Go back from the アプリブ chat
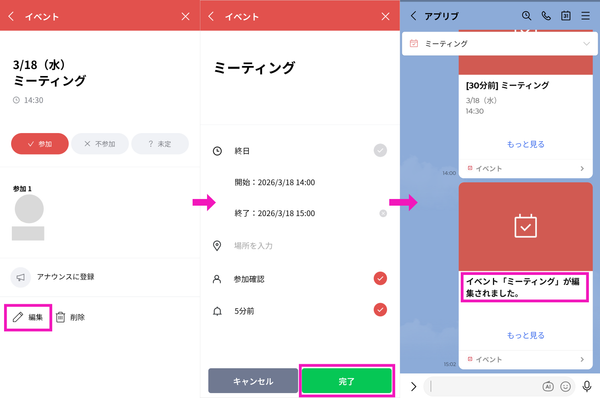This screenshot has width=600, height=398. (x=413, y=16)
